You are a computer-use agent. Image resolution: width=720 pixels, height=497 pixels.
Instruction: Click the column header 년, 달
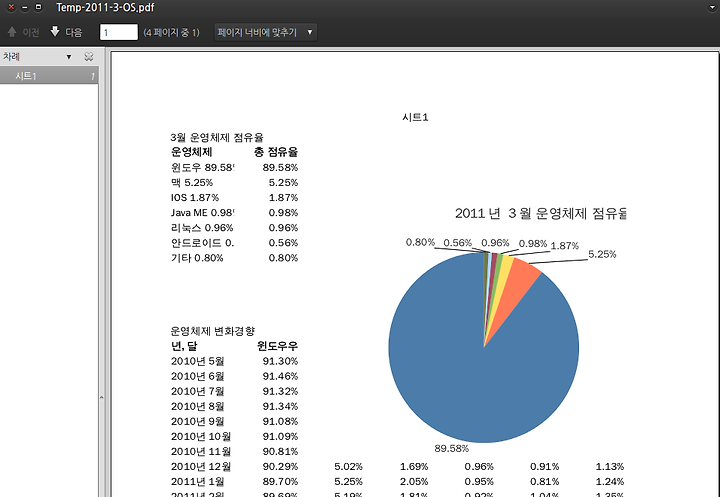coord(184,346)
